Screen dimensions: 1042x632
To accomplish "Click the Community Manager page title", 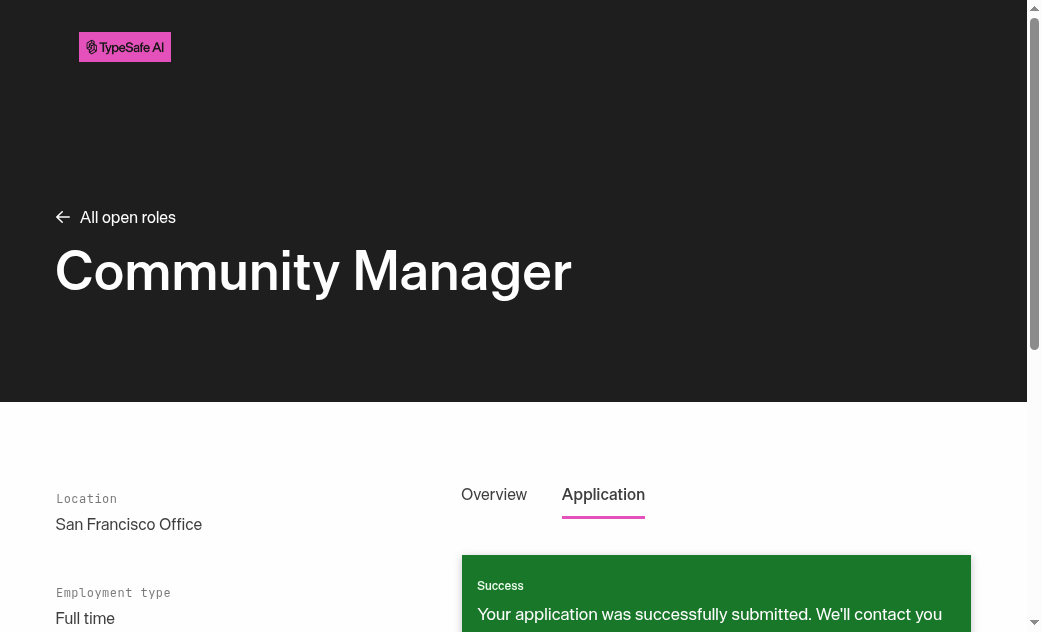I will pos(313,271).
